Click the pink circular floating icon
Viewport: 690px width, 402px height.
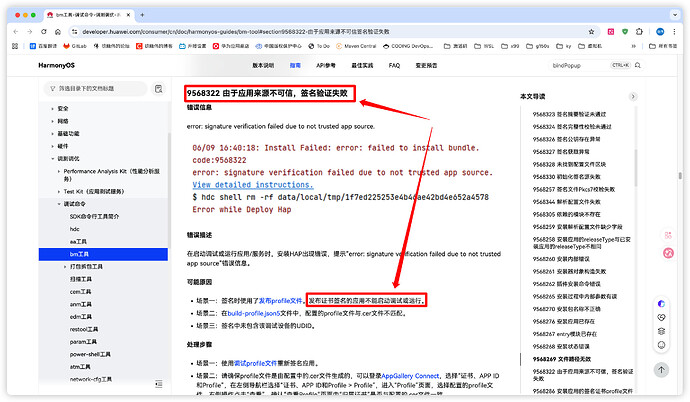668,253
